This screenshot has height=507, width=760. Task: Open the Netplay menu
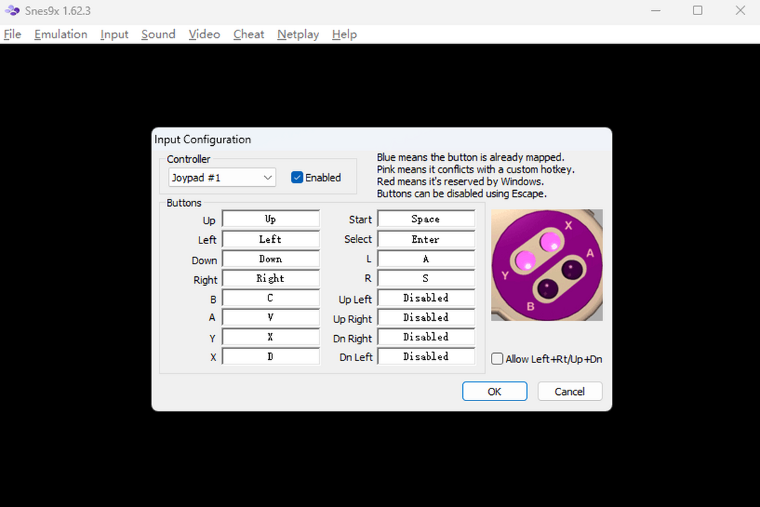pyautogui.click(x=298, y=34)
